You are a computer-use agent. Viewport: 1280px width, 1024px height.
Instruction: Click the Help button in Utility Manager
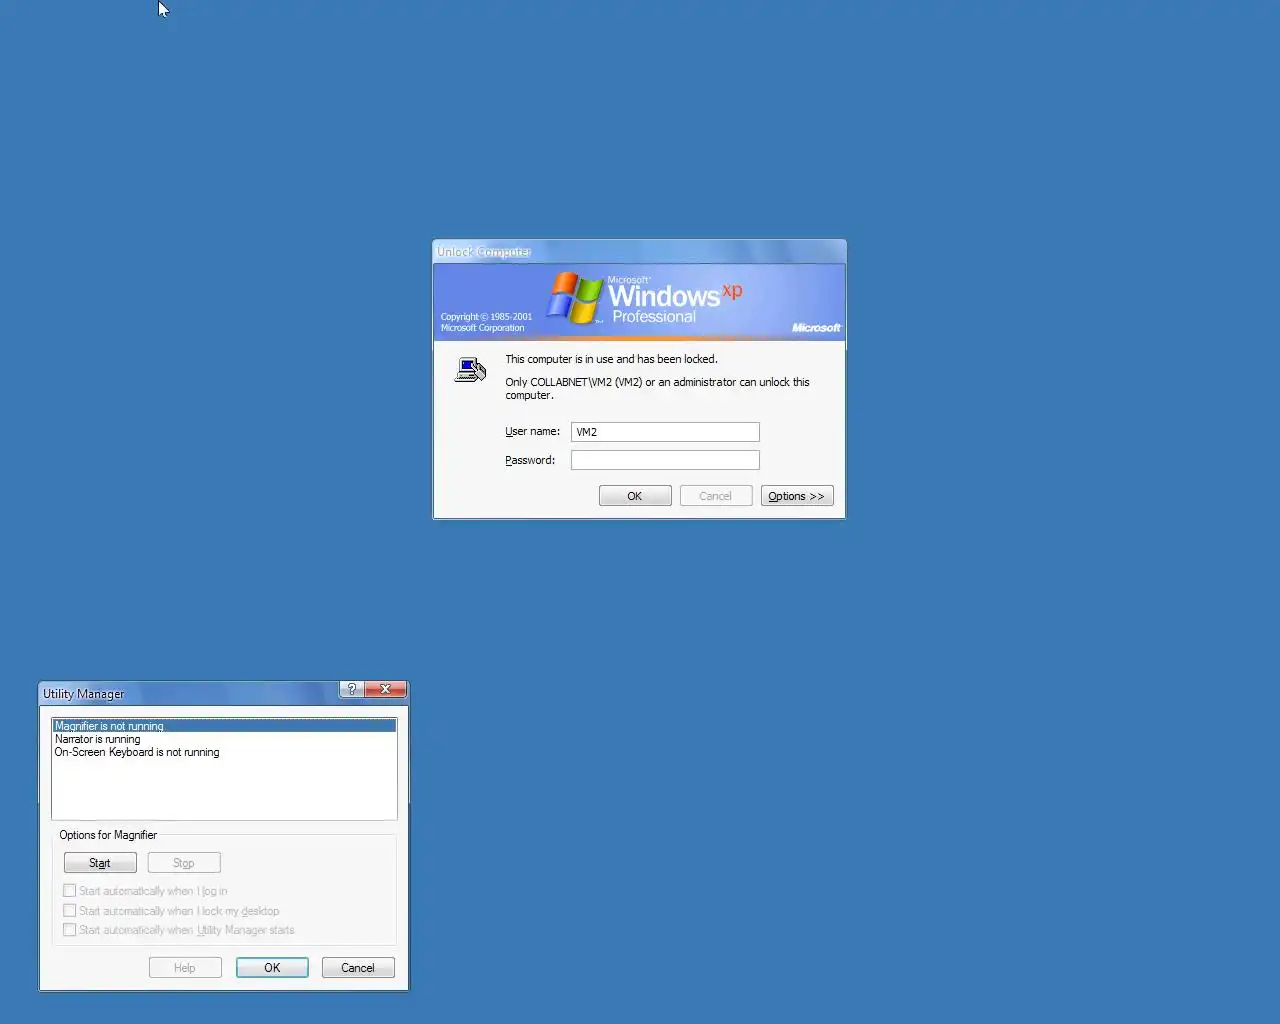click(185, 968)
